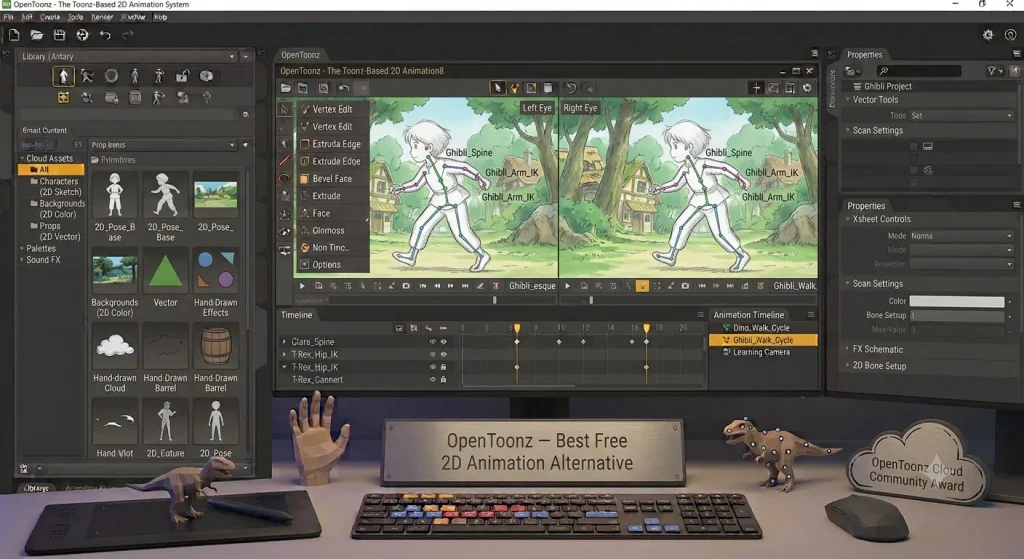Image resolution: width=1024 pixels, height=559 pixels.
Task: Open Characters (2D Sketch) folder in tree
Action: tap(59, 187)
